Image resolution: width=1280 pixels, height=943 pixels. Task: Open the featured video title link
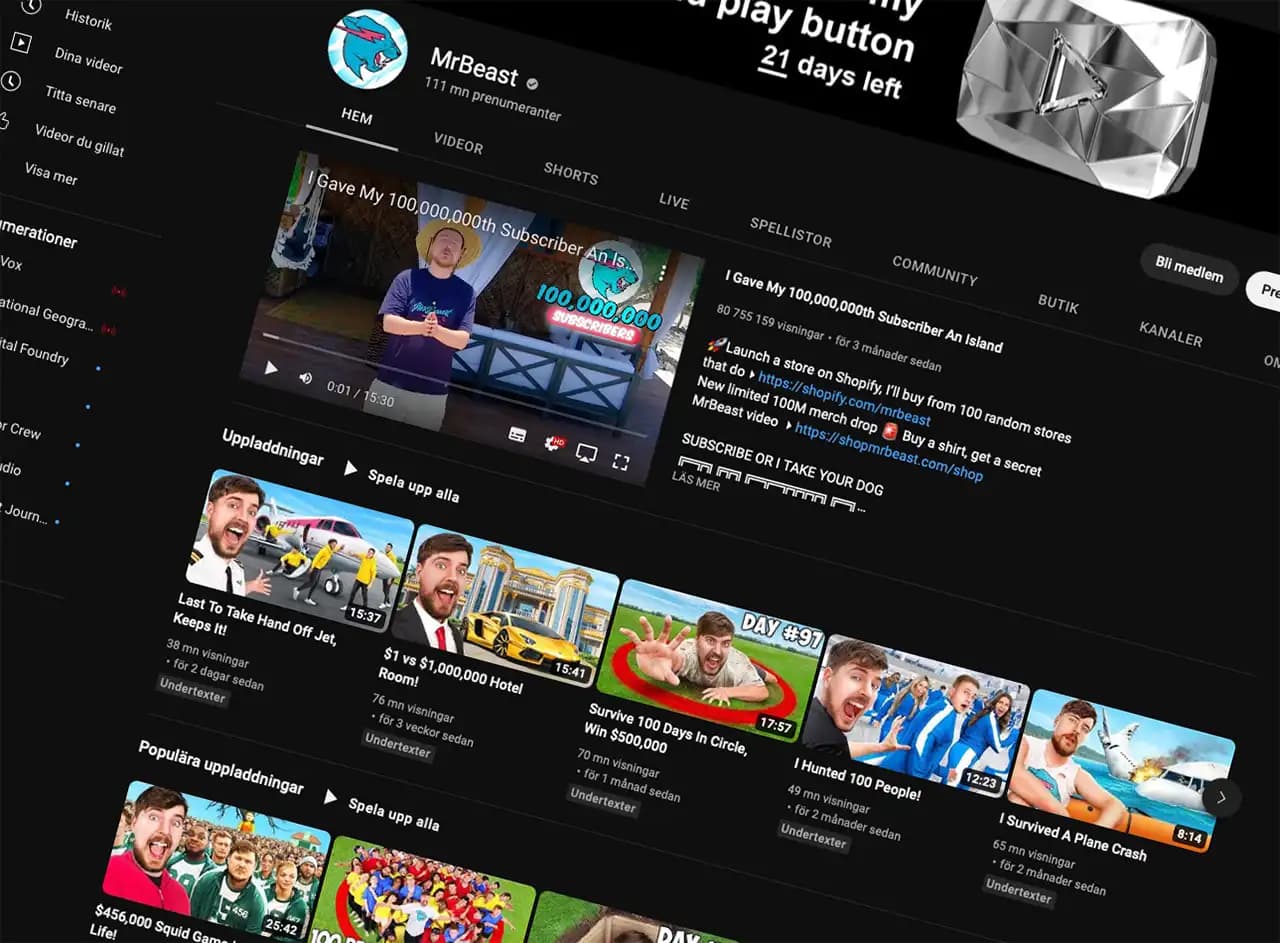pyautogui.click(x=864, y=310)
